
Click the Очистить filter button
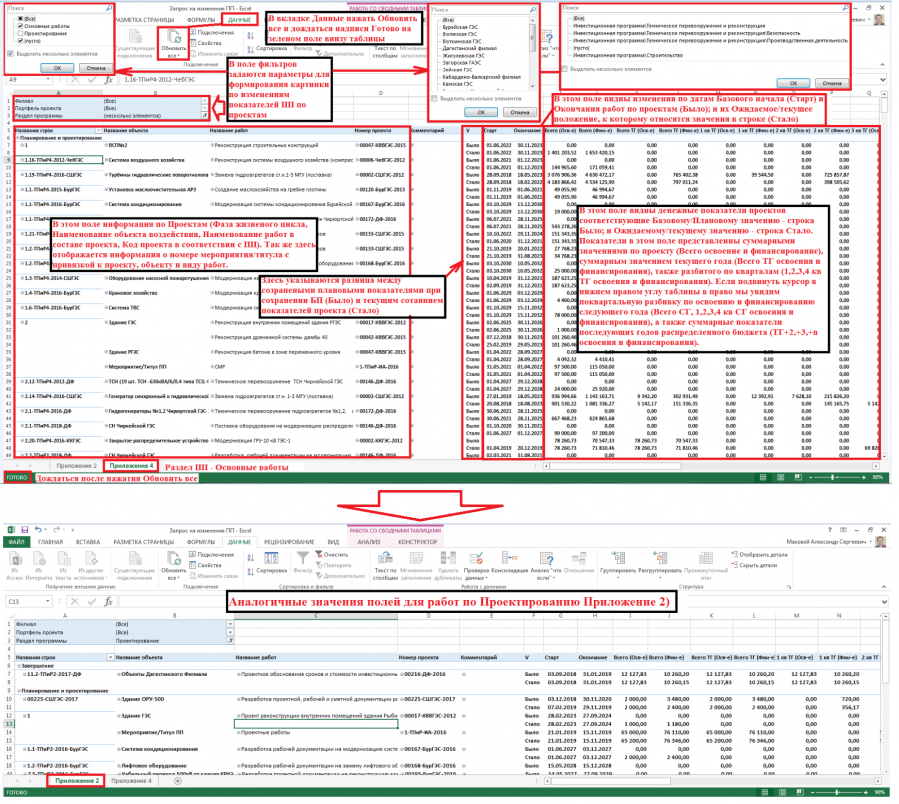pos(331,555)
